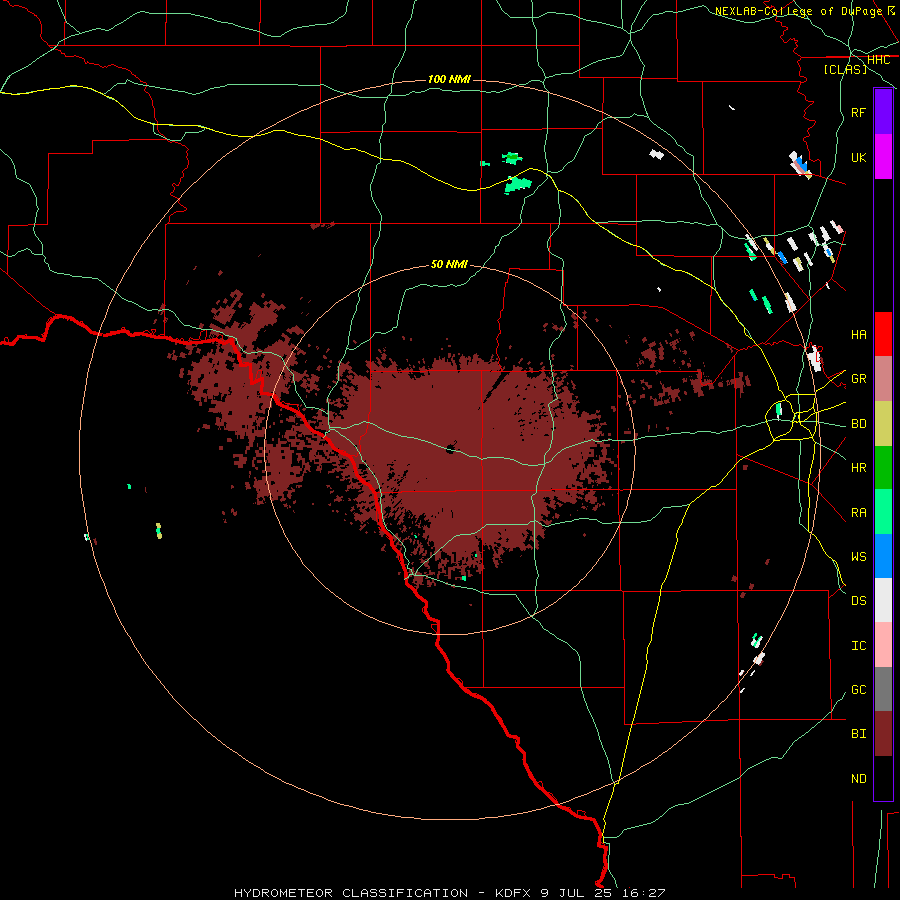Select the gray GC legend swatch
900x900 pixels.
click(883, 689)
